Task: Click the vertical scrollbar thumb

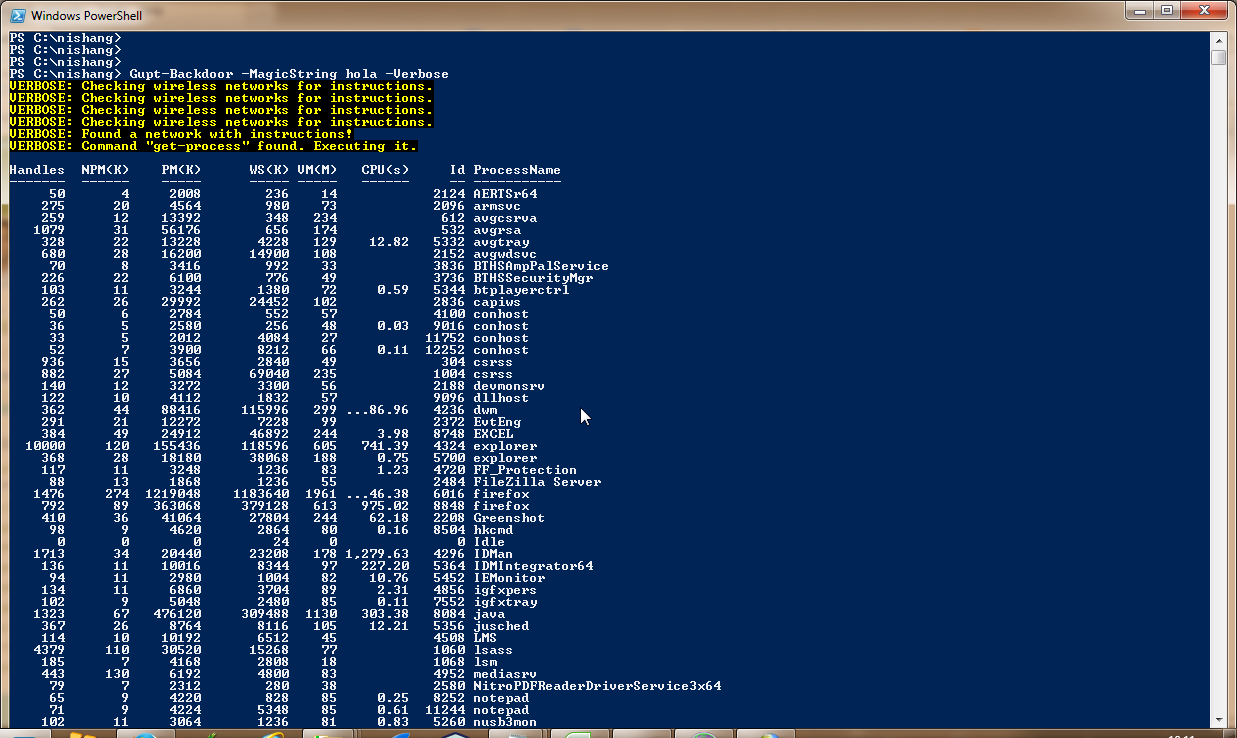Action: pyautogui.click(x=1218, y=57)
